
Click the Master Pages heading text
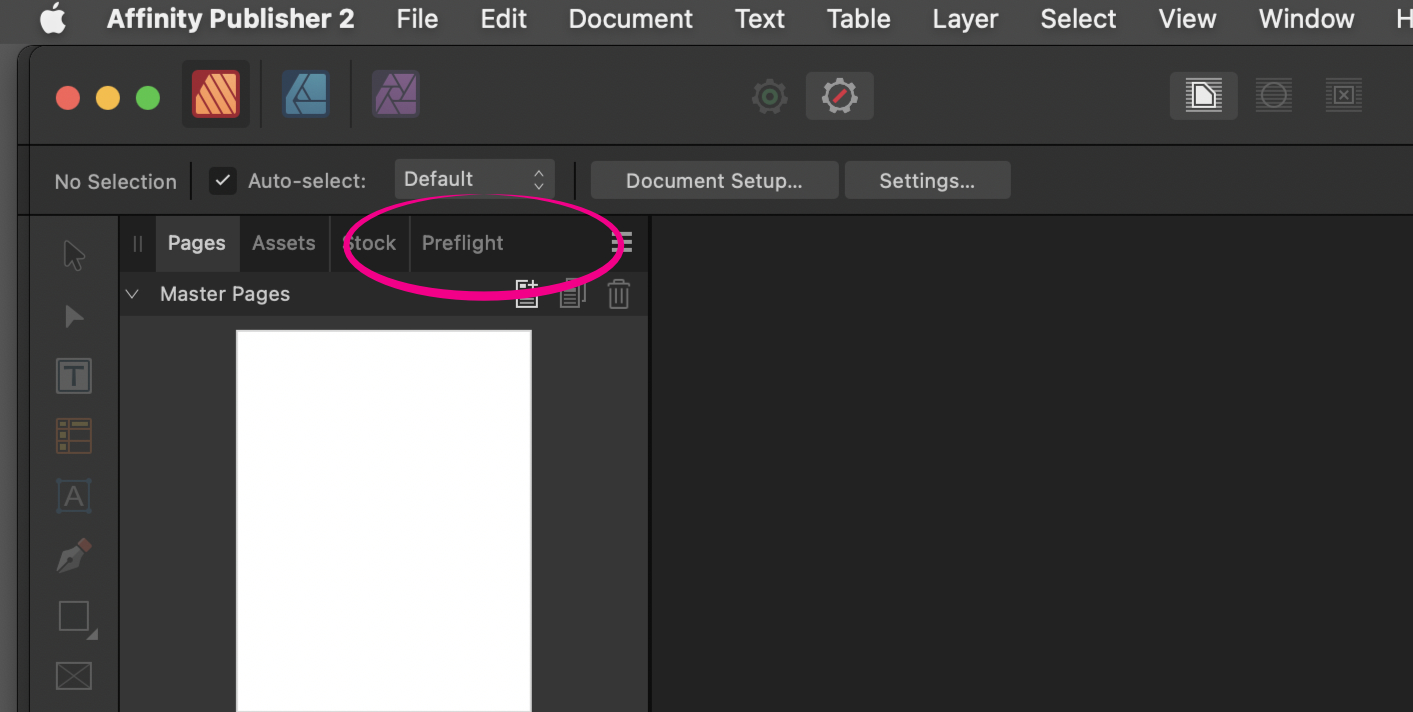coord(225,294)
